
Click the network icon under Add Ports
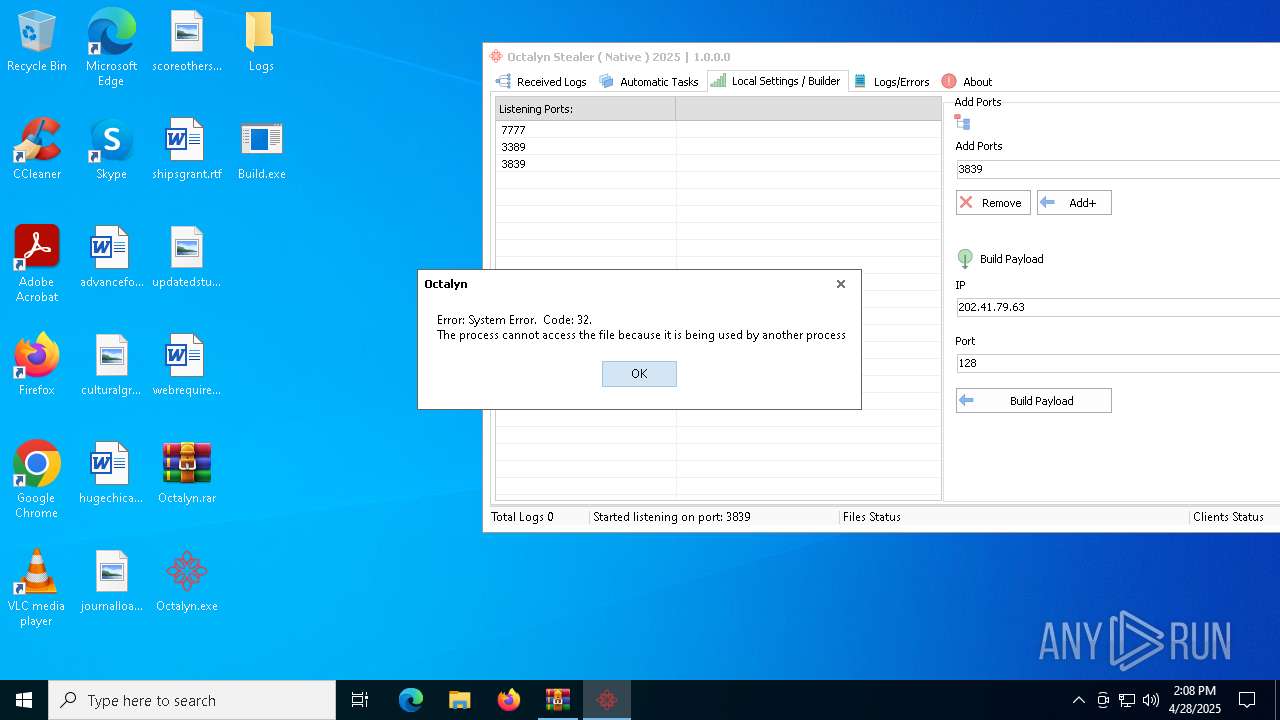[x=963, y=123]
